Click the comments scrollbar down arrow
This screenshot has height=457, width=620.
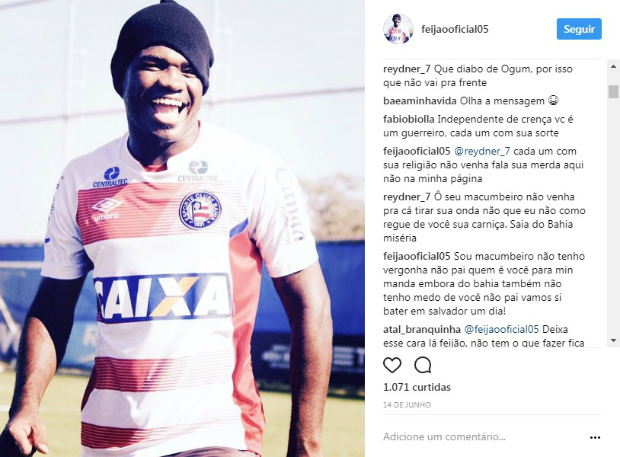[x=613, y=340]
